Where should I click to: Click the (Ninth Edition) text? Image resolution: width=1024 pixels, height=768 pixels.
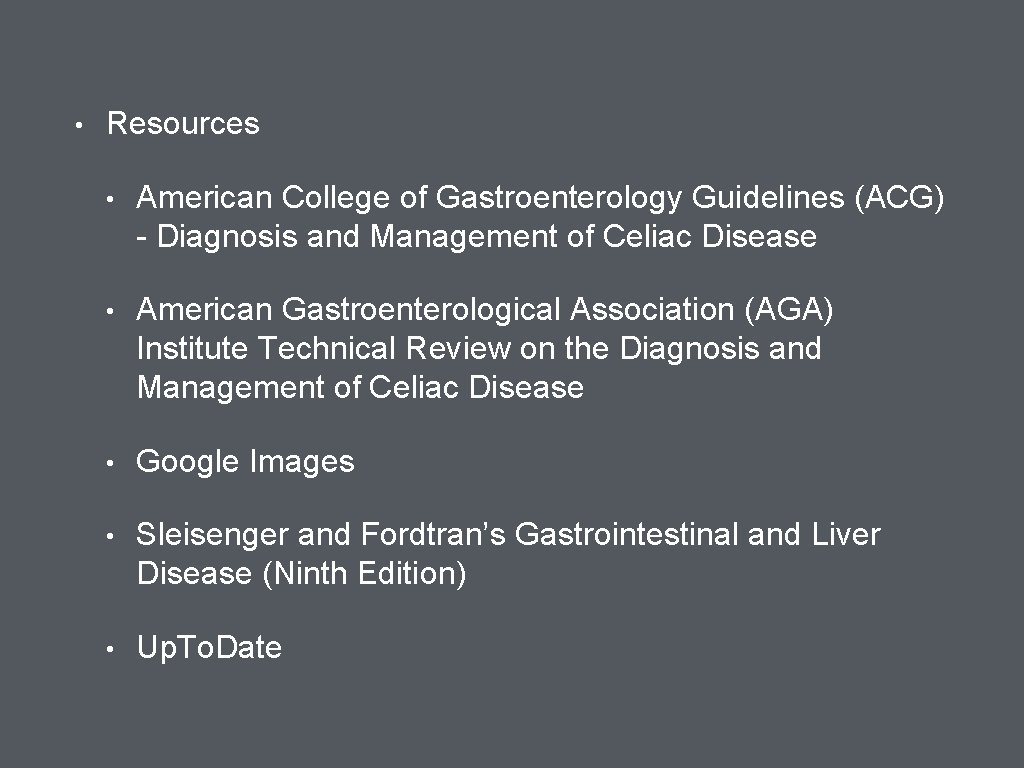coord(364,574)
